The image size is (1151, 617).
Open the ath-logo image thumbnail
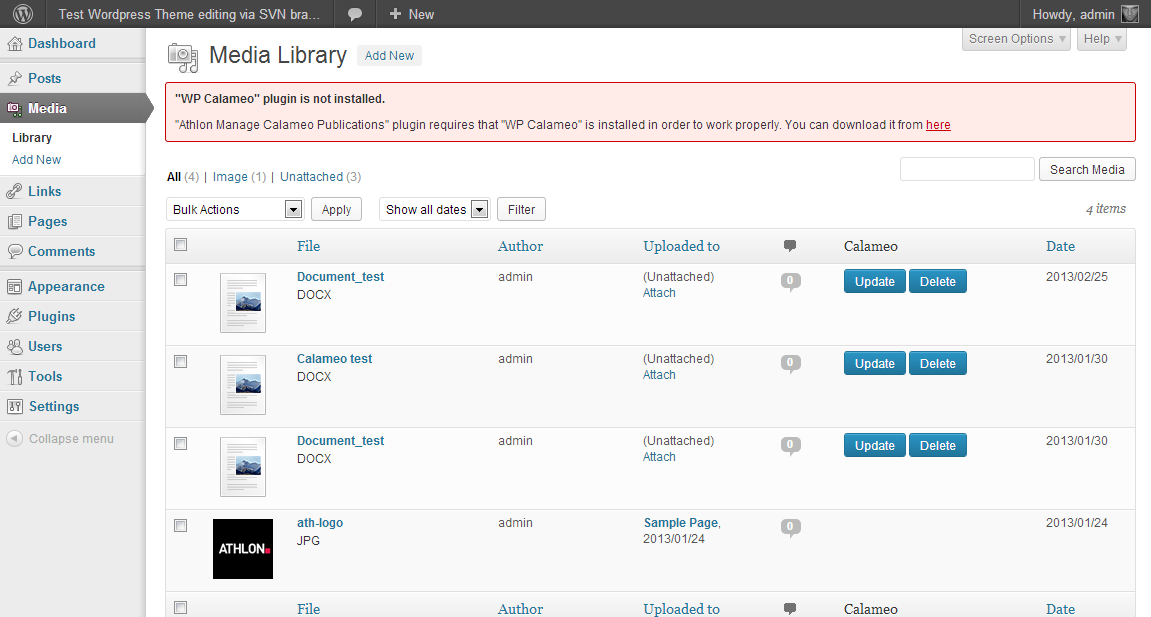pyautogui.click(x=243, y=549)
